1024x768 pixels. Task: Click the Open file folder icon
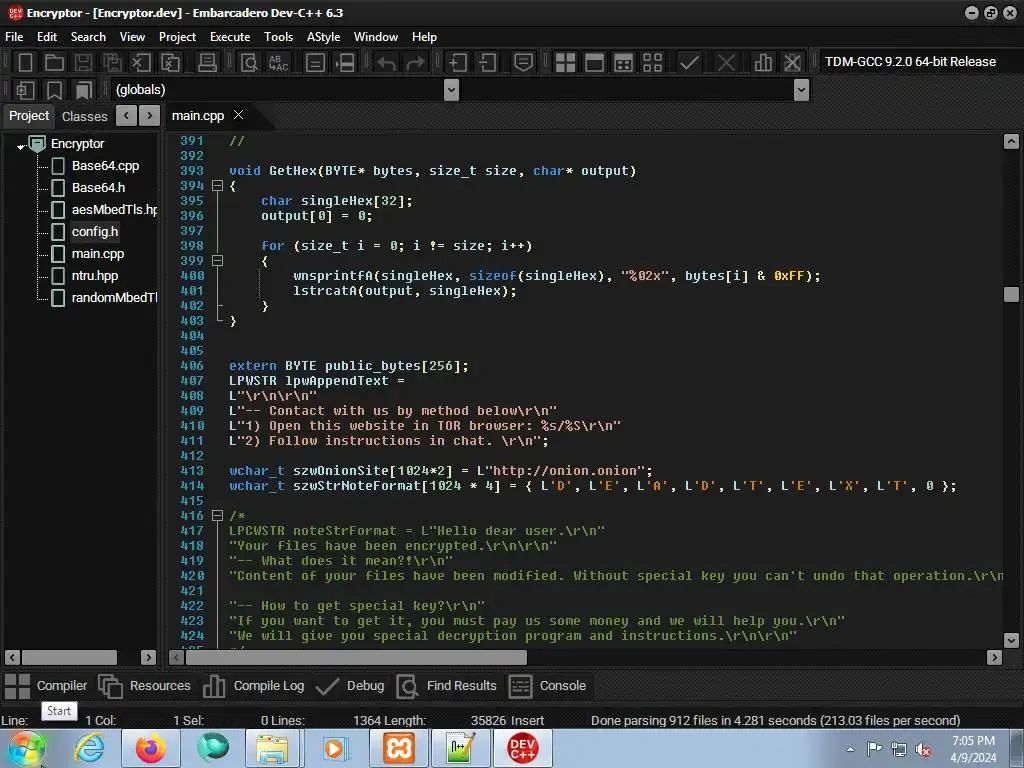click(x=54, y=63)
